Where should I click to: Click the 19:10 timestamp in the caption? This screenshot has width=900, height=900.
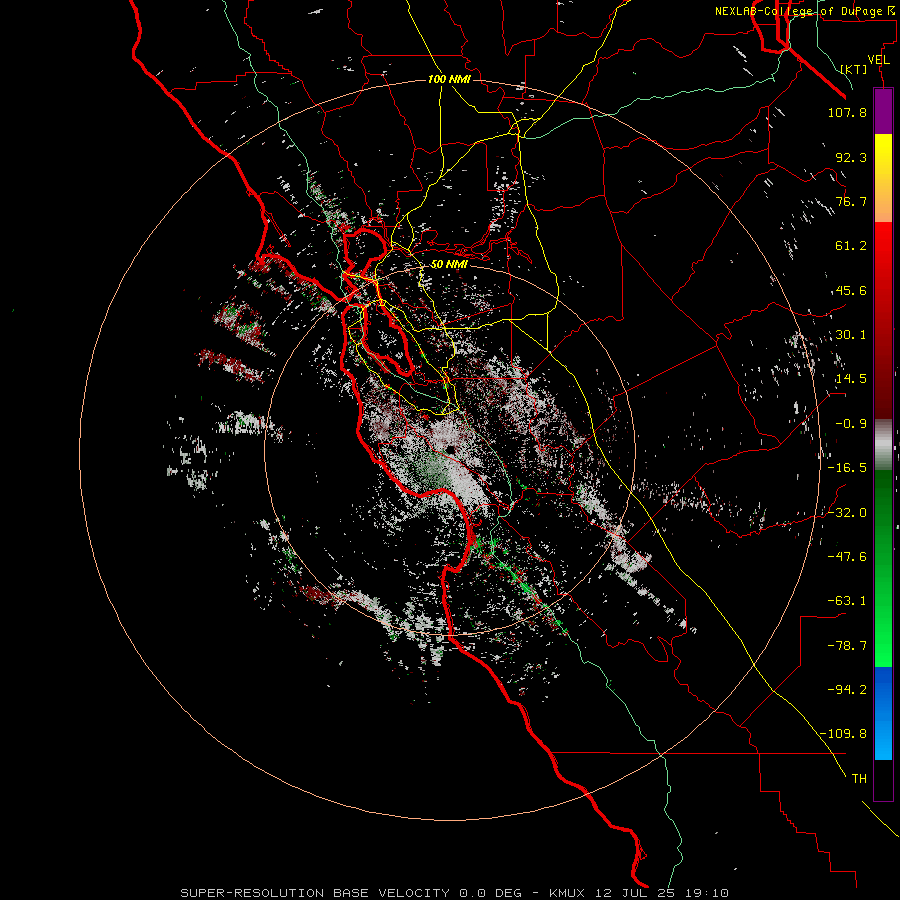707,893
